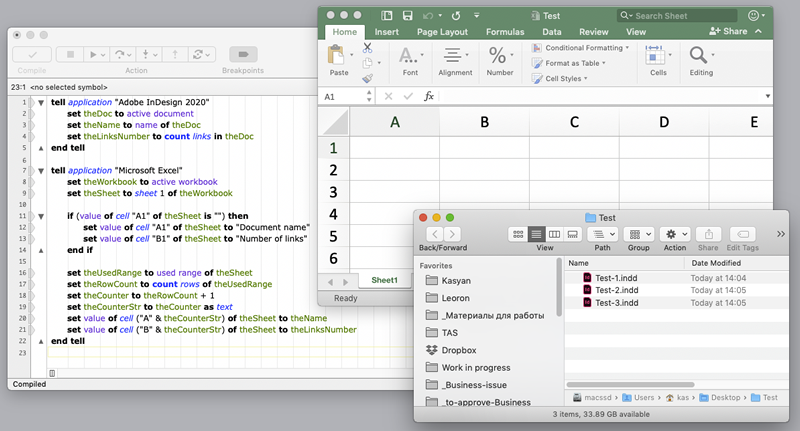Image resolution: width=800 pixels, height=431 pixels.
Task: Collapse the if block triangle on line 11
Action: pyautogui.click(x=41, y=216)
